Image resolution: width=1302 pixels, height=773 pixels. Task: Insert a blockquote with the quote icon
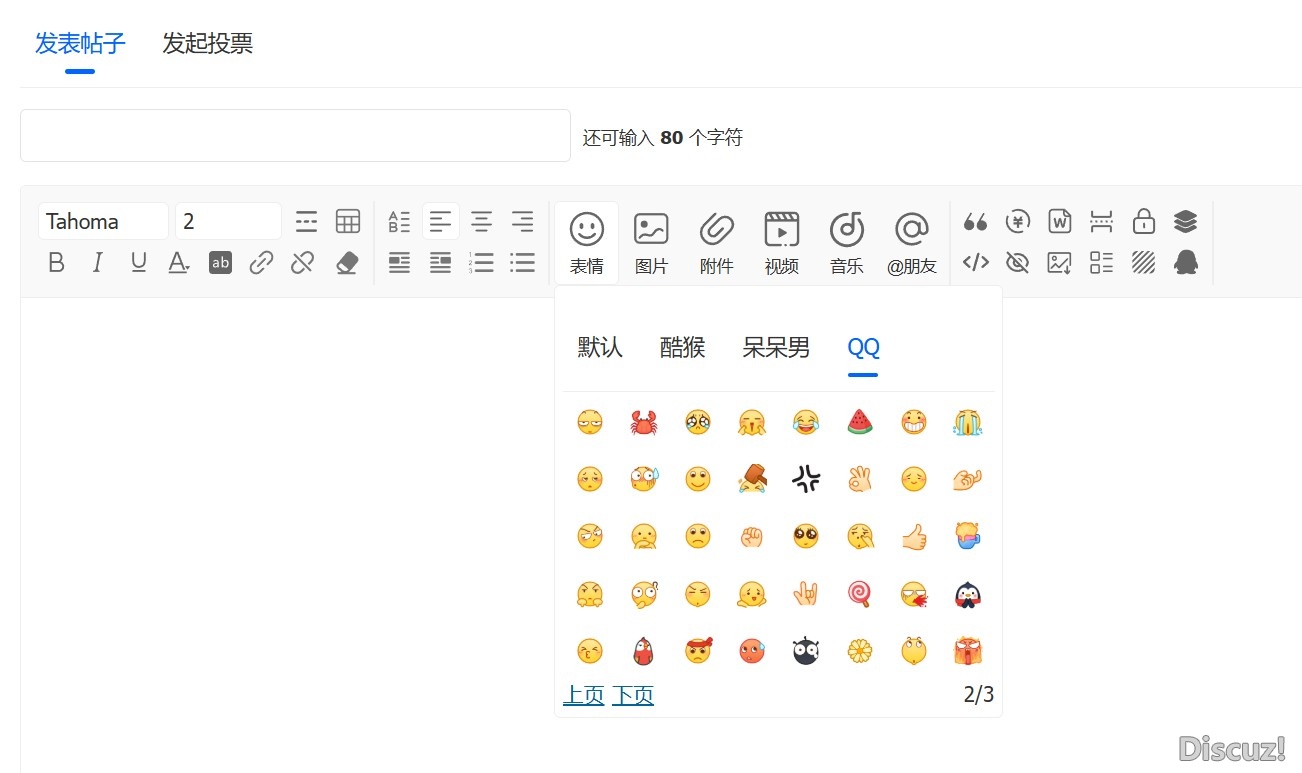pyautogui.click(x=975, y=221)
